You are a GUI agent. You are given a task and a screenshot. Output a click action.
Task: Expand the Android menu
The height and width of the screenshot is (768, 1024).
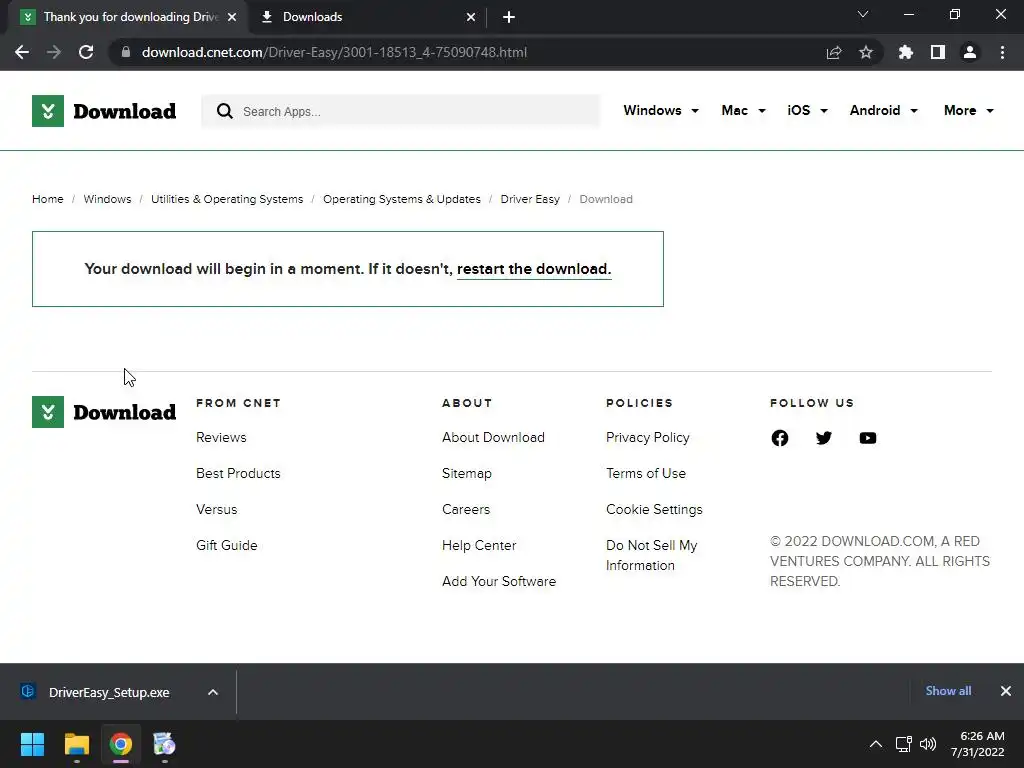[884, 110]
